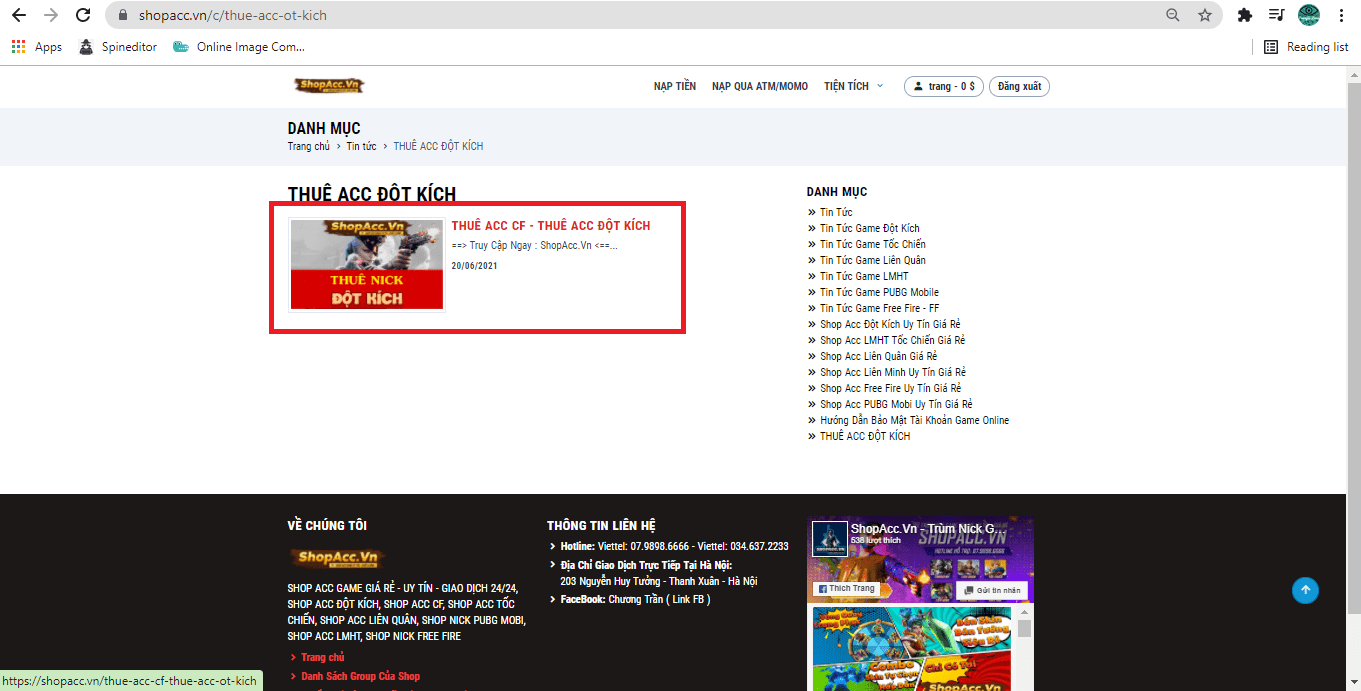Click the ShopAcc.Vn header logo
The height and width of the screenshot is (691, 1361).
[x=329, y=86]
